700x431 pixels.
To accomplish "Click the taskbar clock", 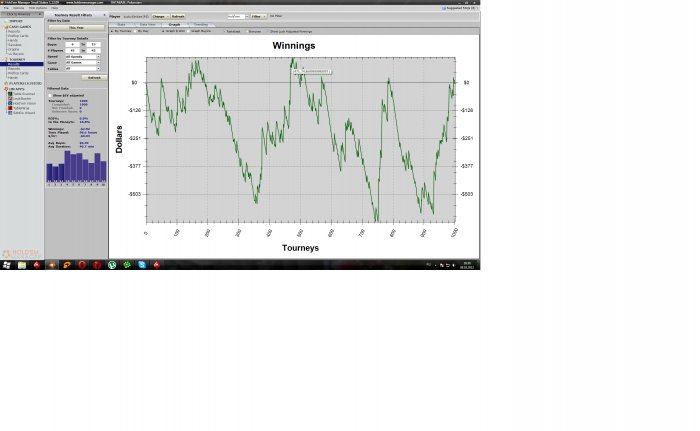I will [x=467, y=265].
